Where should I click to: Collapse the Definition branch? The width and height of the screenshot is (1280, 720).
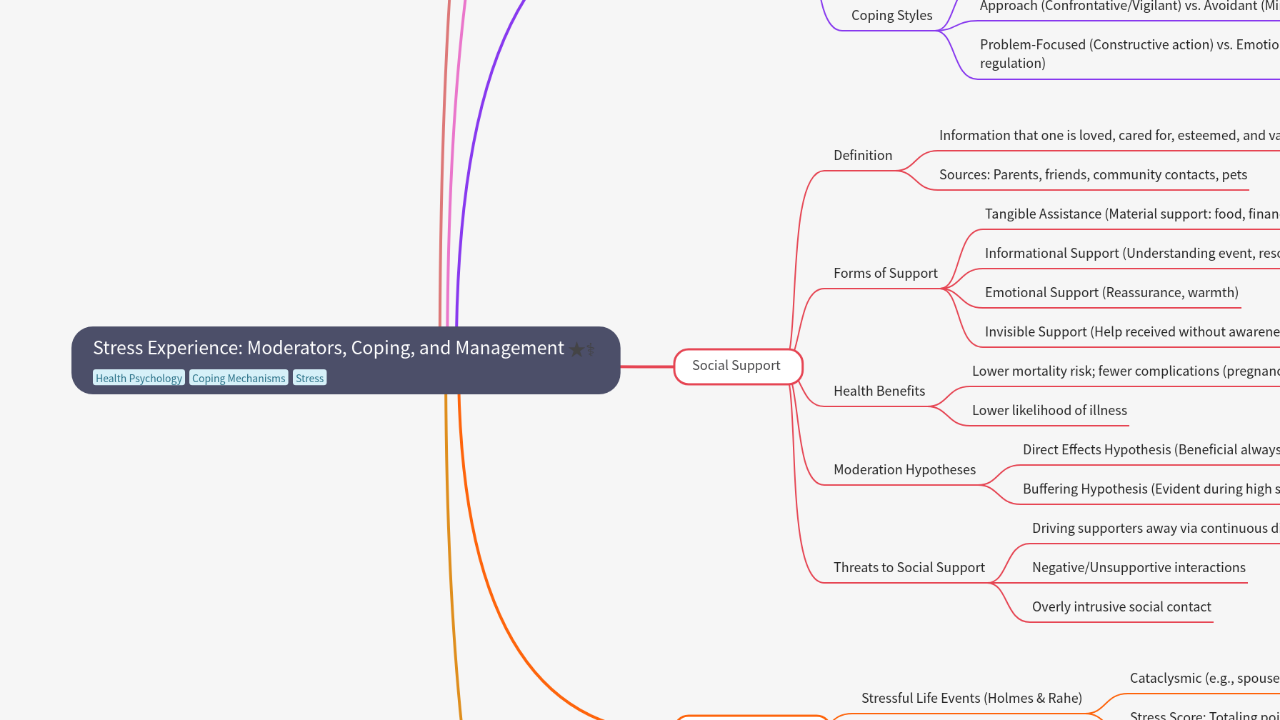click(862, 155)
